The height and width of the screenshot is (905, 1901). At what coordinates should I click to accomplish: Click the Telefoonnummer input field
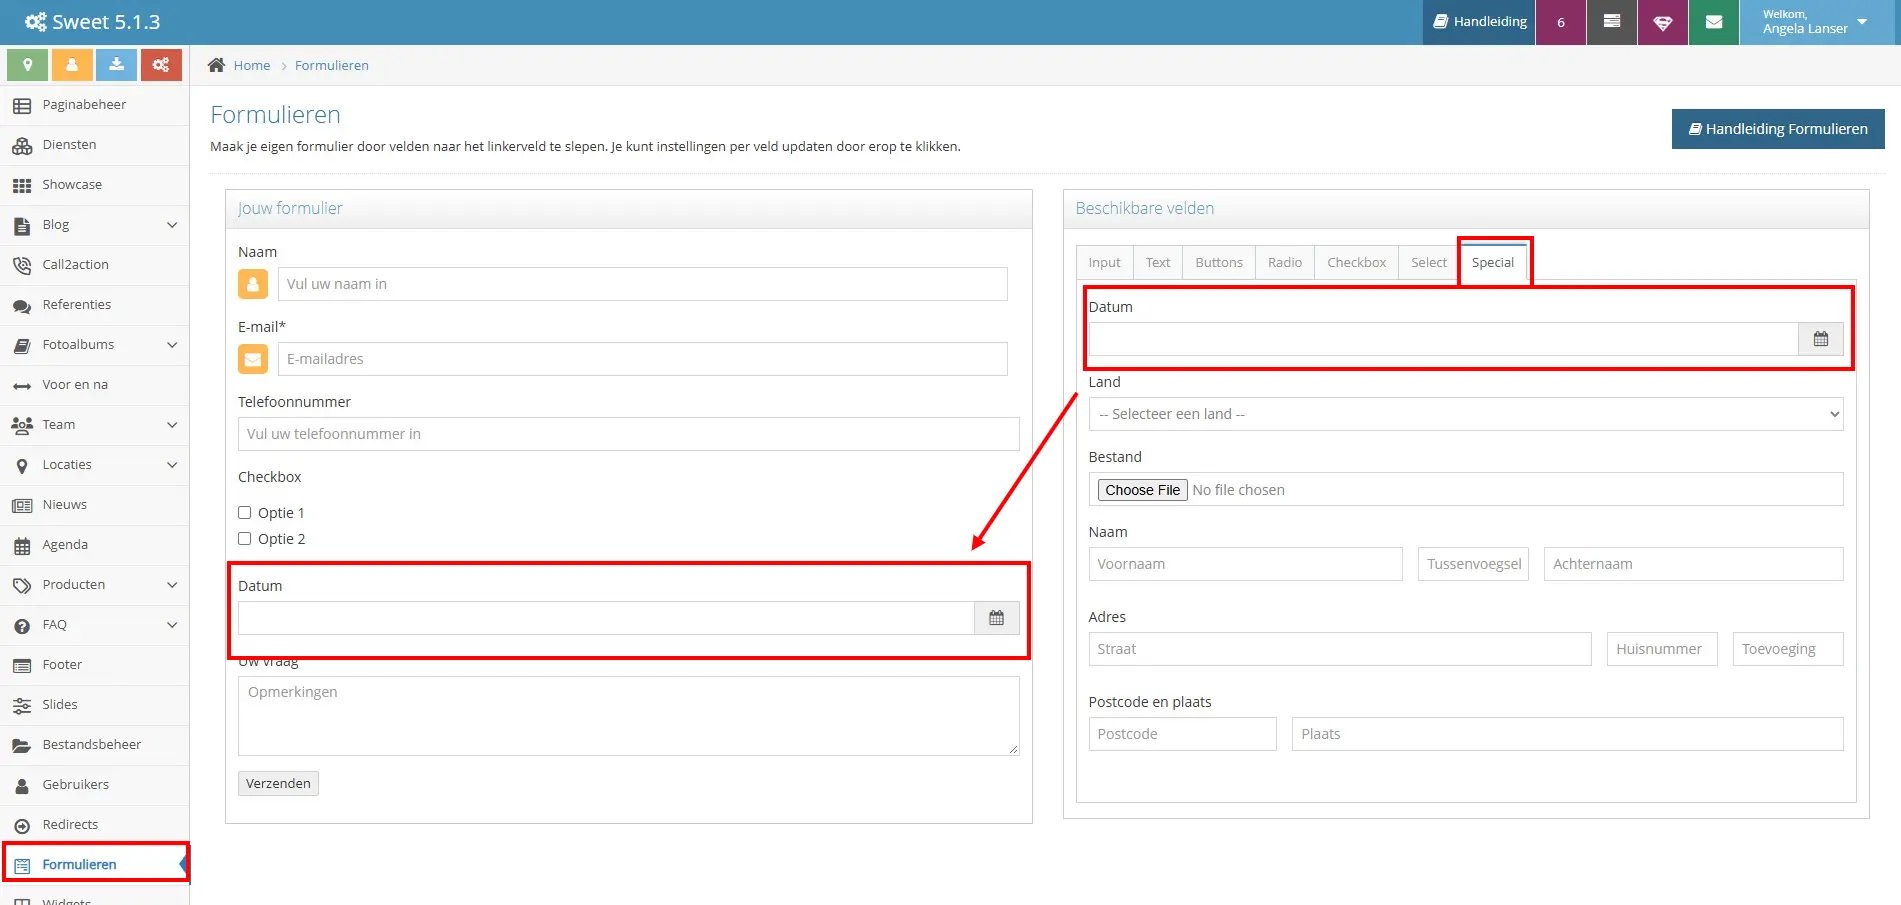click(629, 434)
